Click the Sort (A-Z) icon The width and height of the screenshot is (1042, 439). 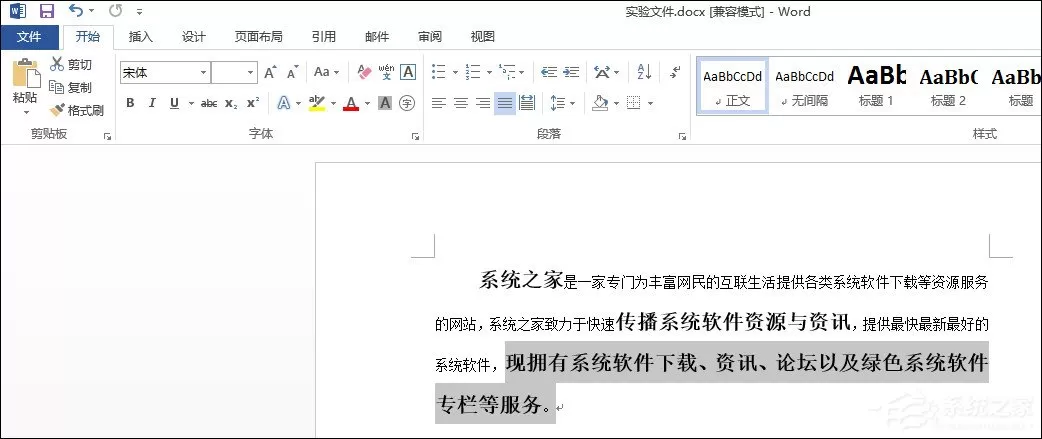coord(644,72)
